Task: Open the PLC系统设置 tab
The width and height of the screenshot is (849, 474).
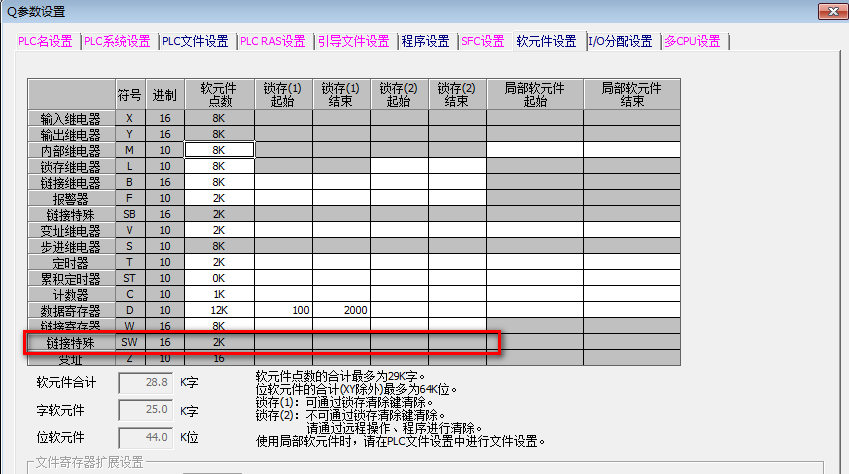Action: tap(117, 41)
